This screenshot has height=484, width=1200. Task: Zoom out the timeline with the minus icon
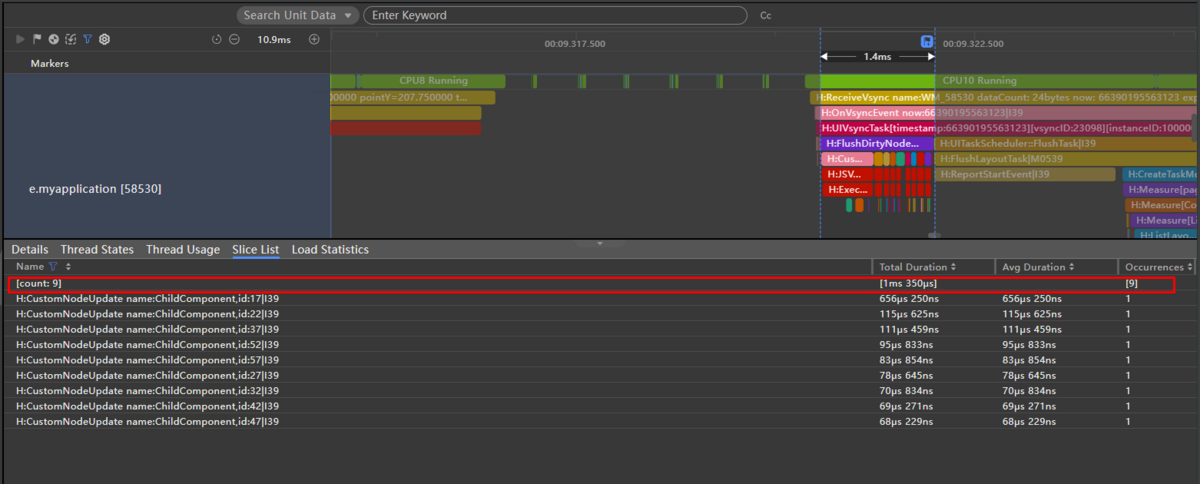pos(234,39)
